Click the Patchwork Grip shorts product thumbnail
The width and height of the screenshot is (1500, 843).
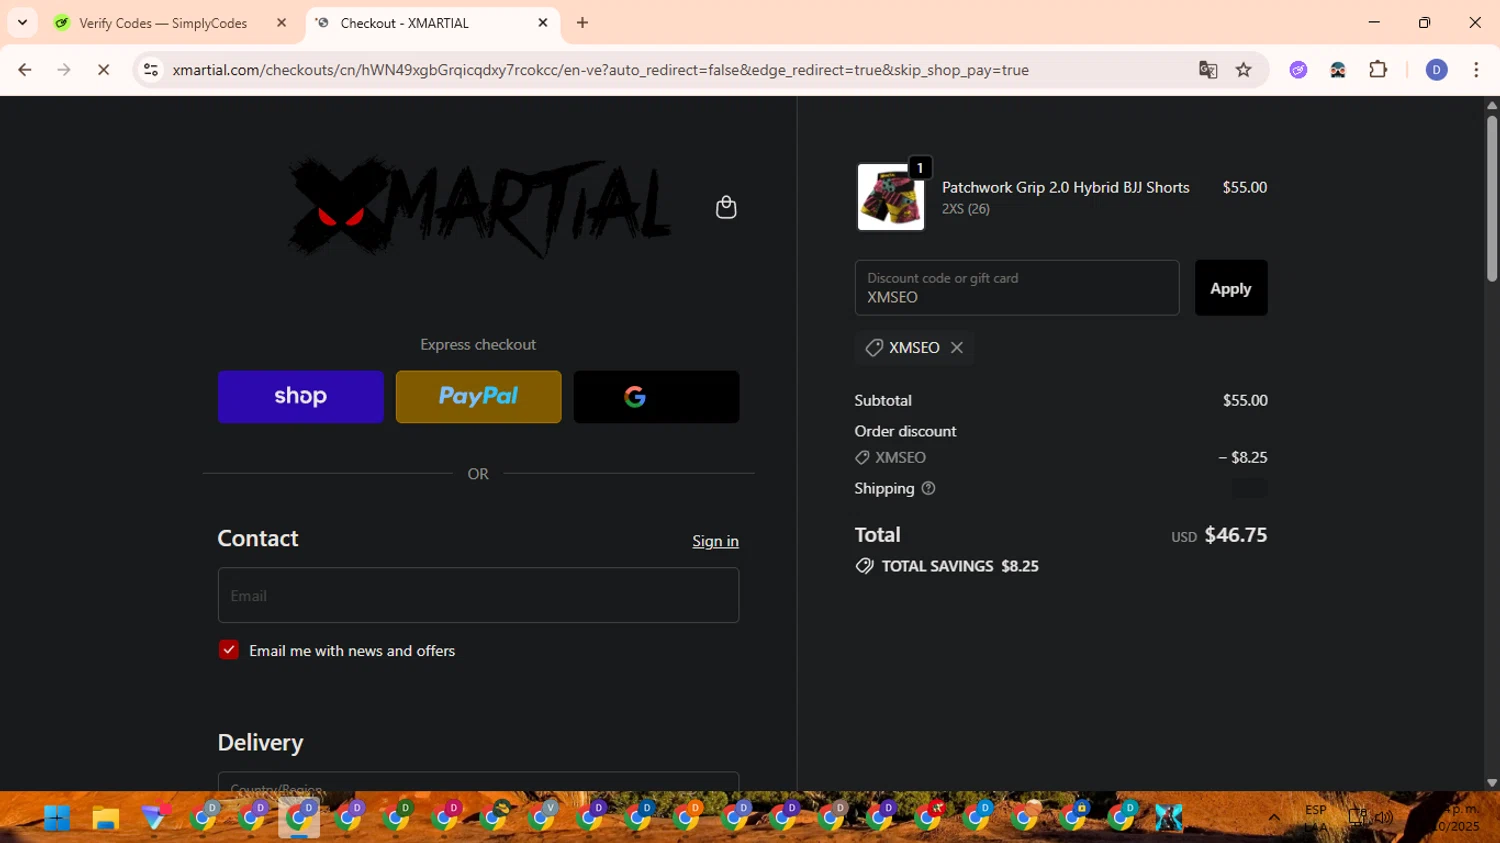(891, 197)
